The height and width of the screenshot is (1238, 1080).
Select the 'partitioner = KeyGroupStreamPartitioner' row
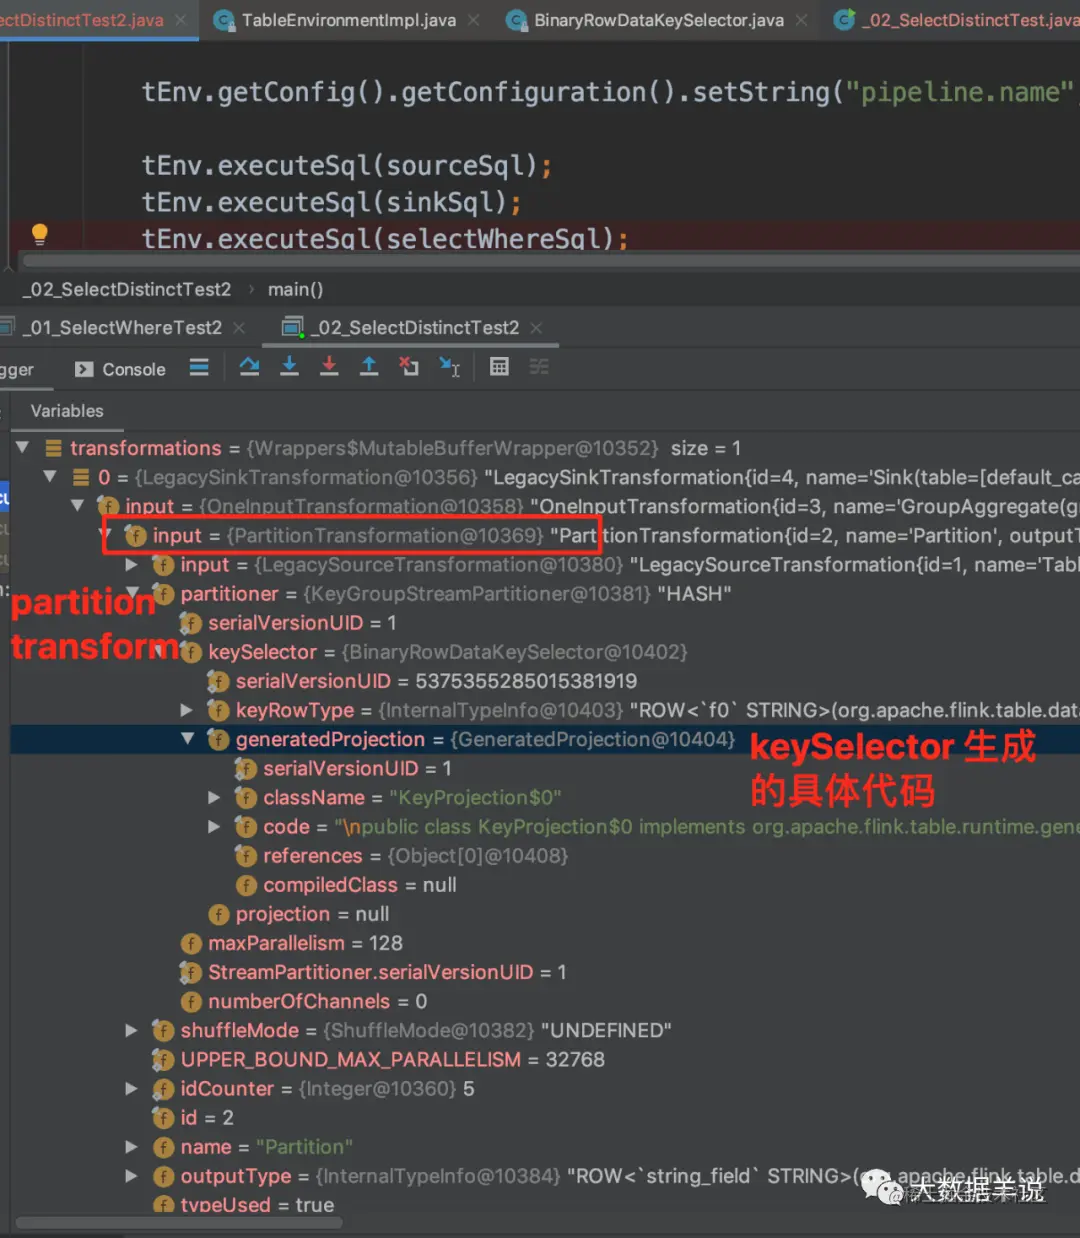[x=545, y=594]
